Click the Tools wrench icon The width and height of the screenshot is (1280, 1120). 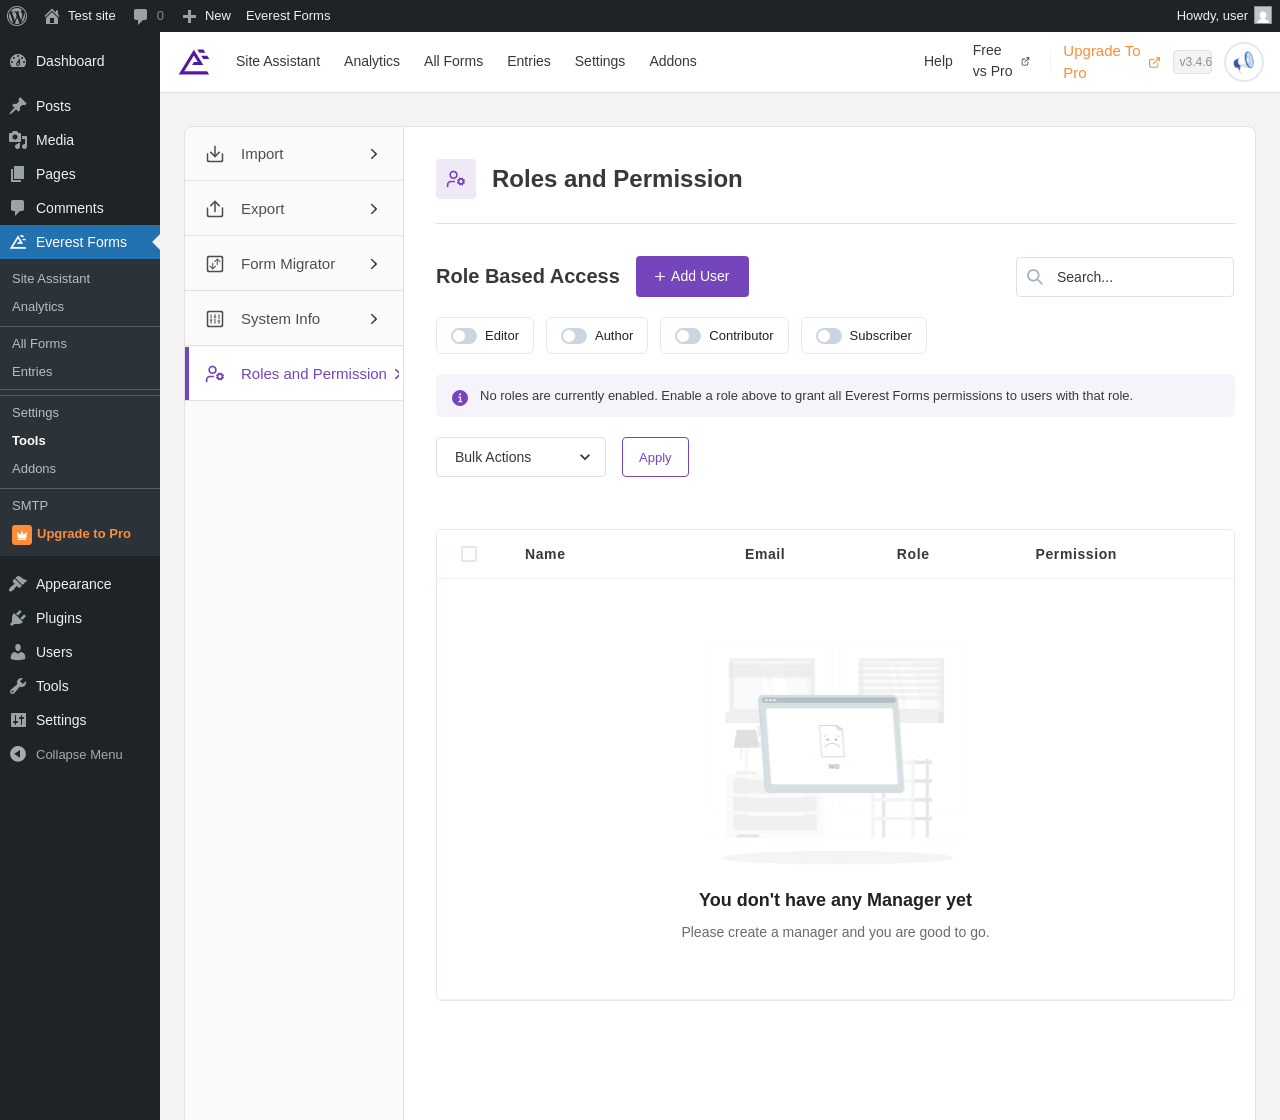tap(18, 686)
